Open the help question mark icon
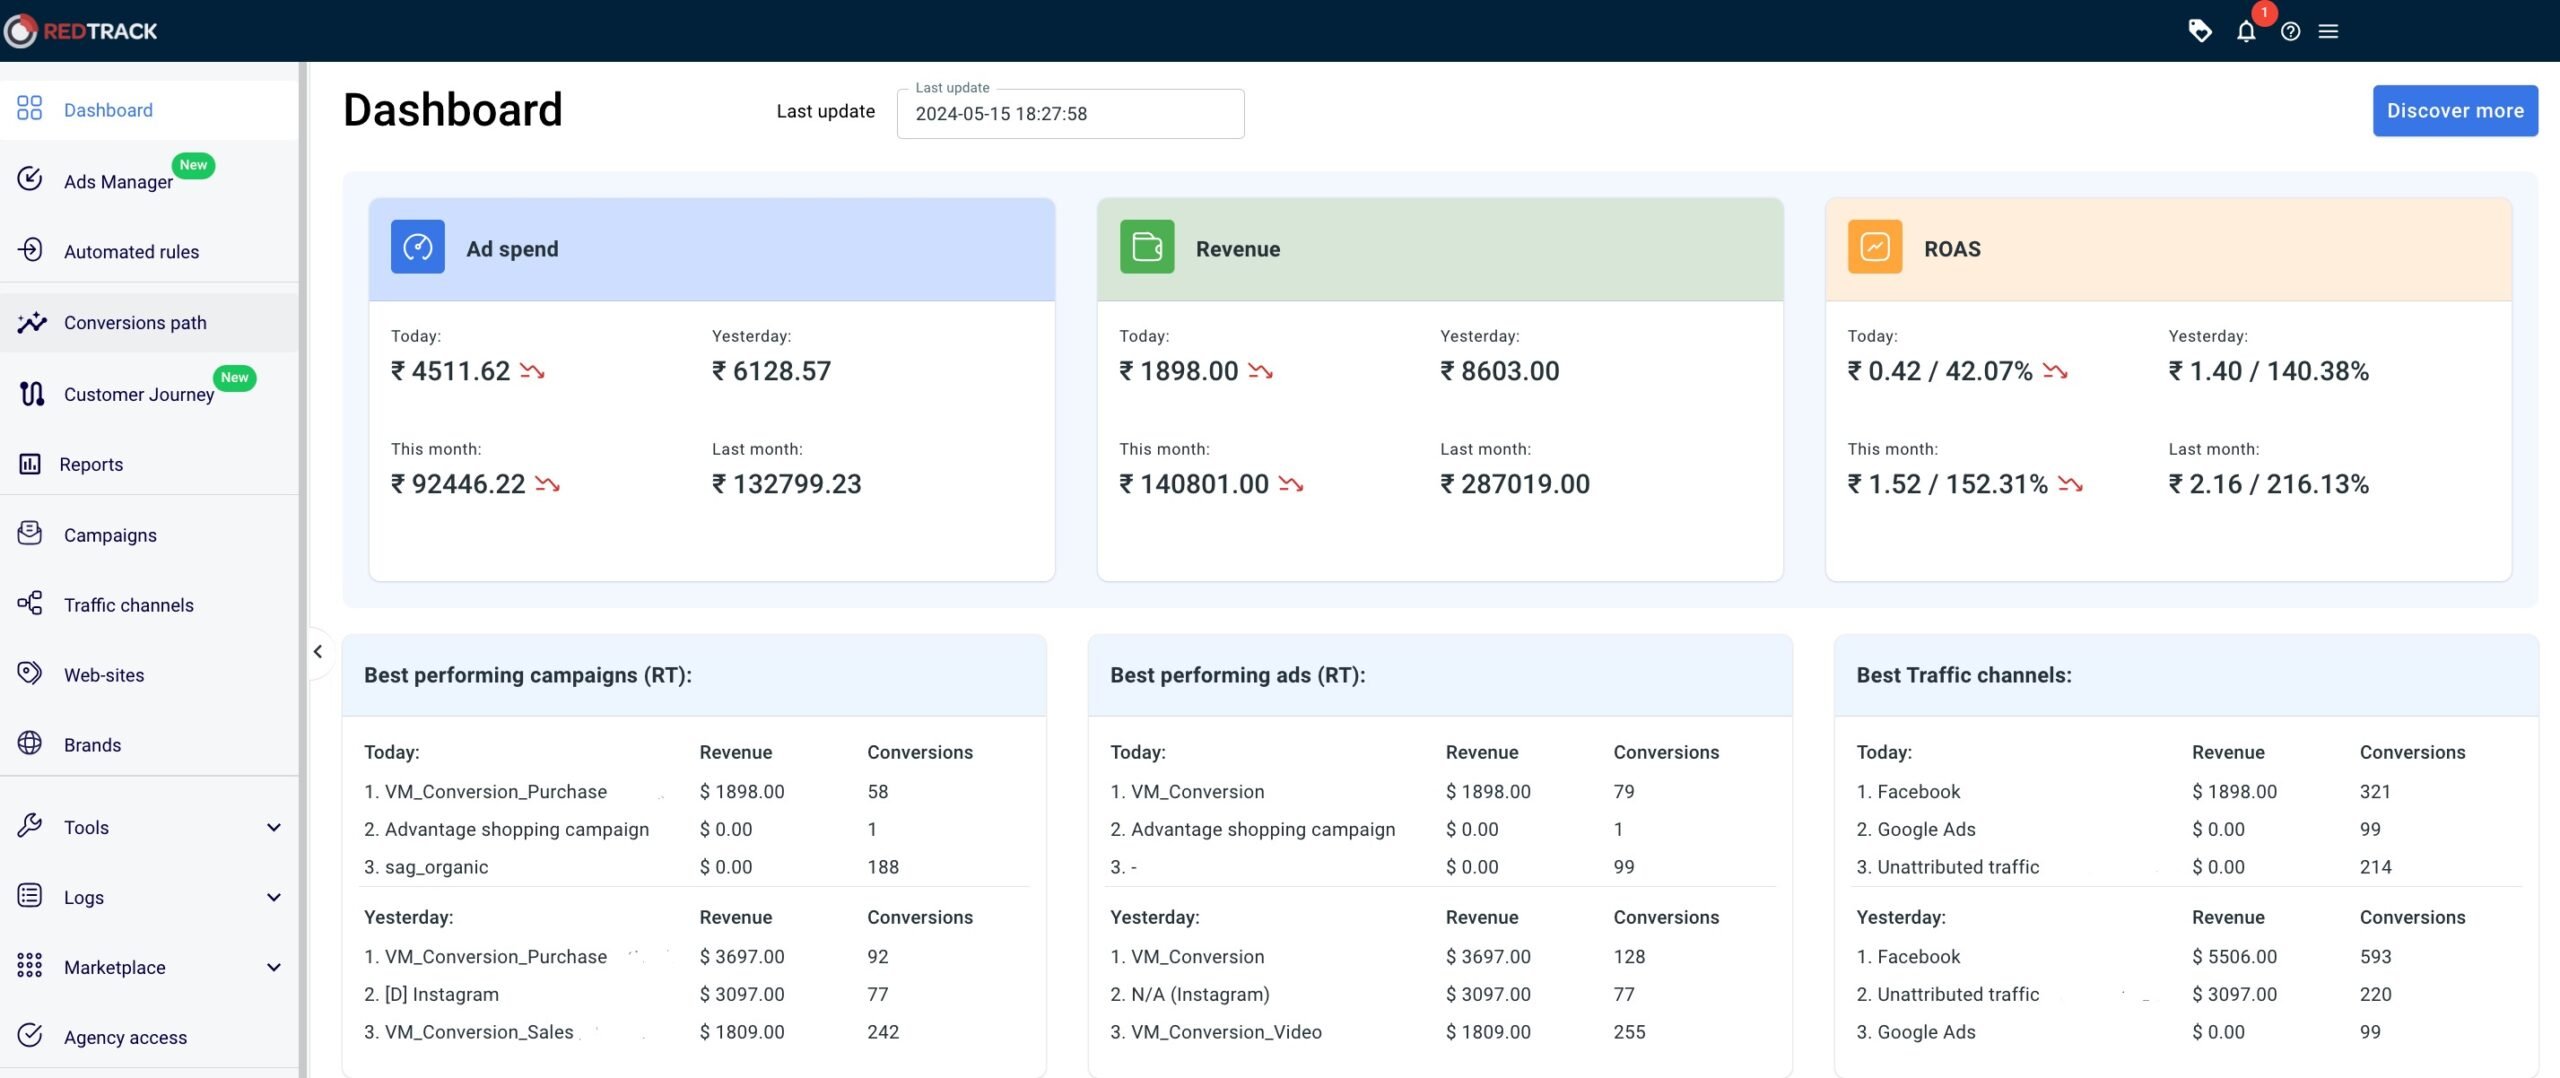The image size is (2560, 1078). point(2290,31)
